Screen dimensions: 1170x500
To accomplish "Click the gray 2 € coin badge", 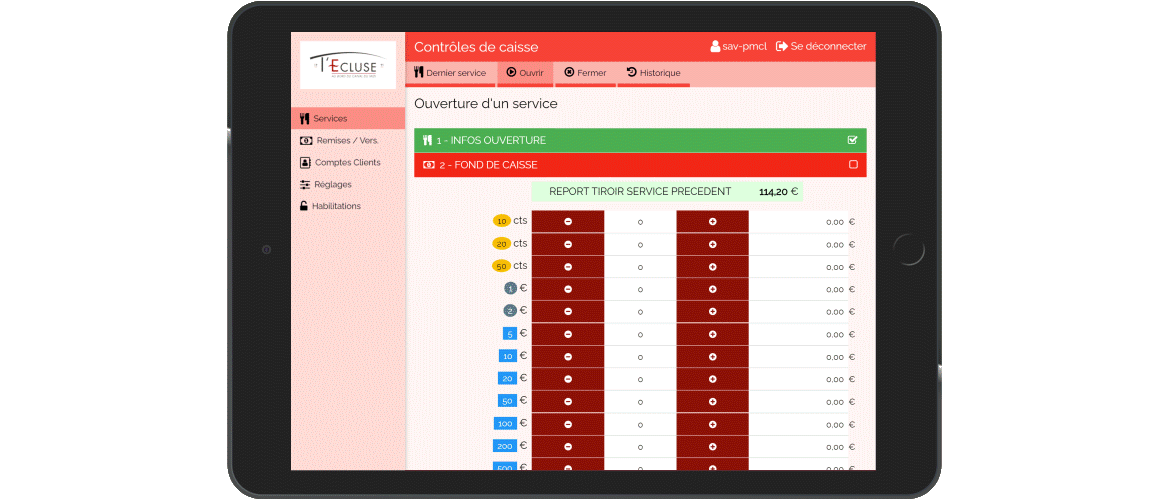I will pos(510,310).
